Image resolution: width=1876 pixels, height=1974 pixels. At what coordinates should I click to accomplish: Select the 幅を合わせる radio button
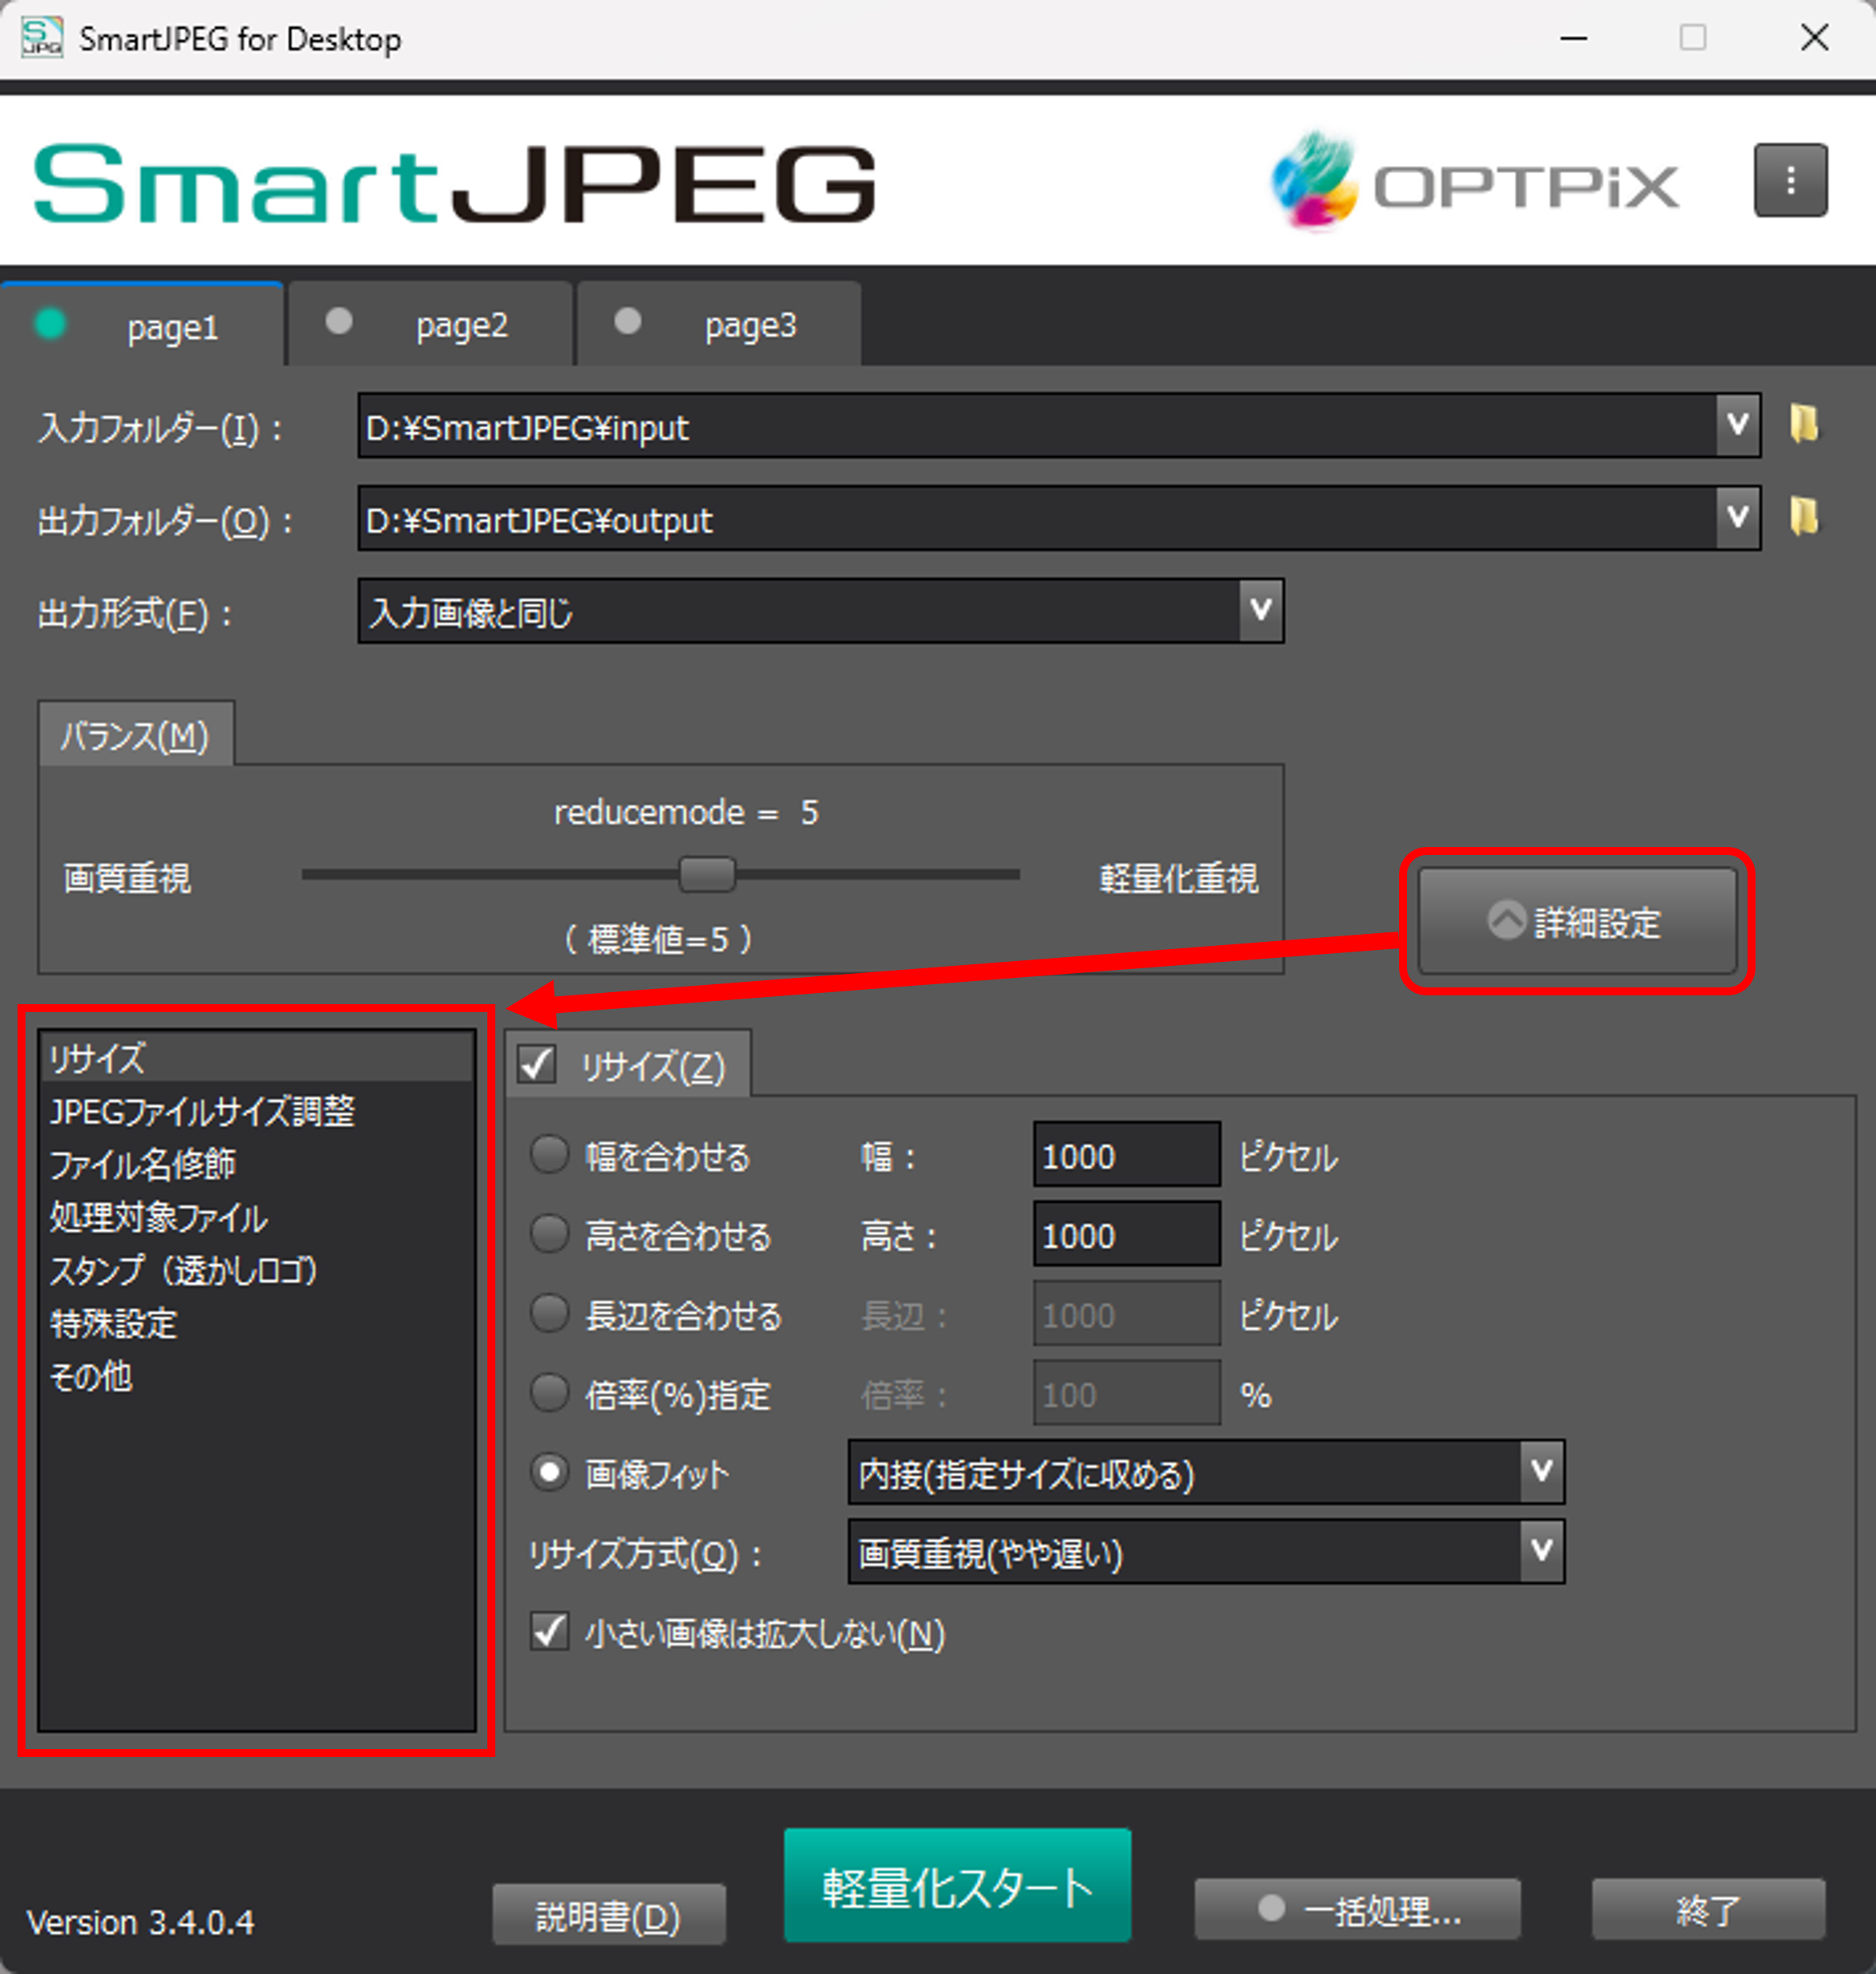(549, 1154)
